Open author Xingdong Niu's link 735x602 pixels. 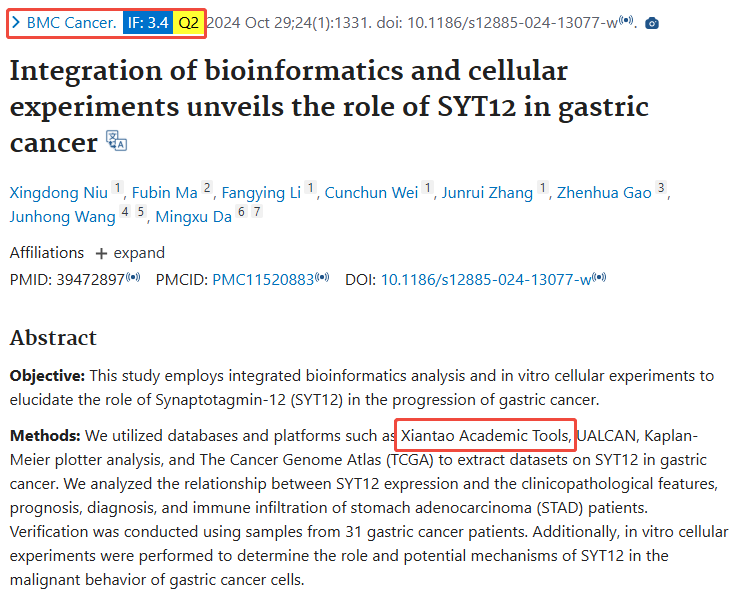(x=58, y=193)
